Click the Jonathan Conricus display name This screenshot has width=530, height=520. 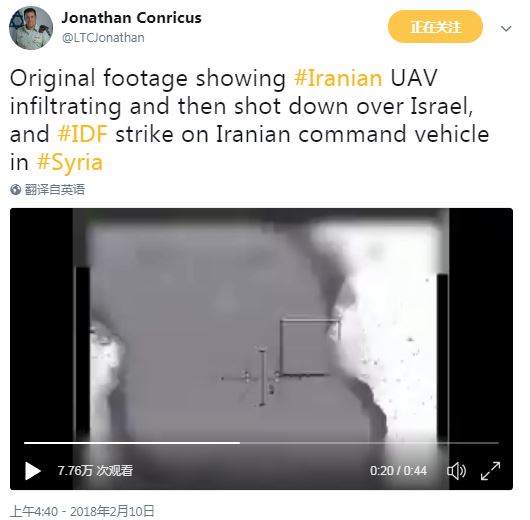(131, 18)
